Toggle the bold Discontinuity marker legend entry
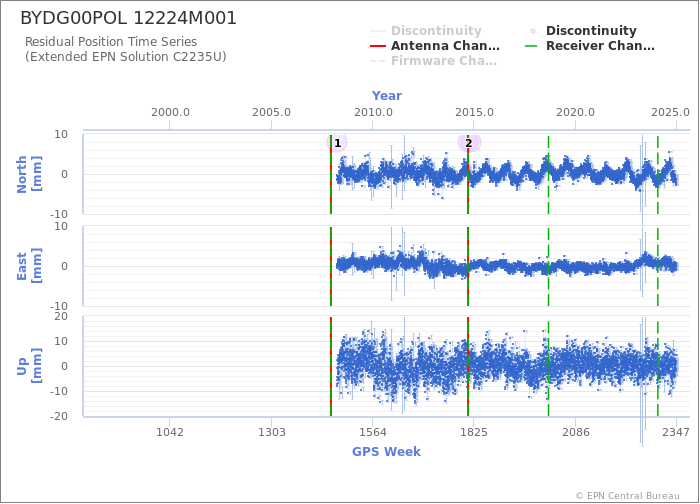The height and width of the screenshot is (504, 700). pyautogui.click(x=581, y=30)
